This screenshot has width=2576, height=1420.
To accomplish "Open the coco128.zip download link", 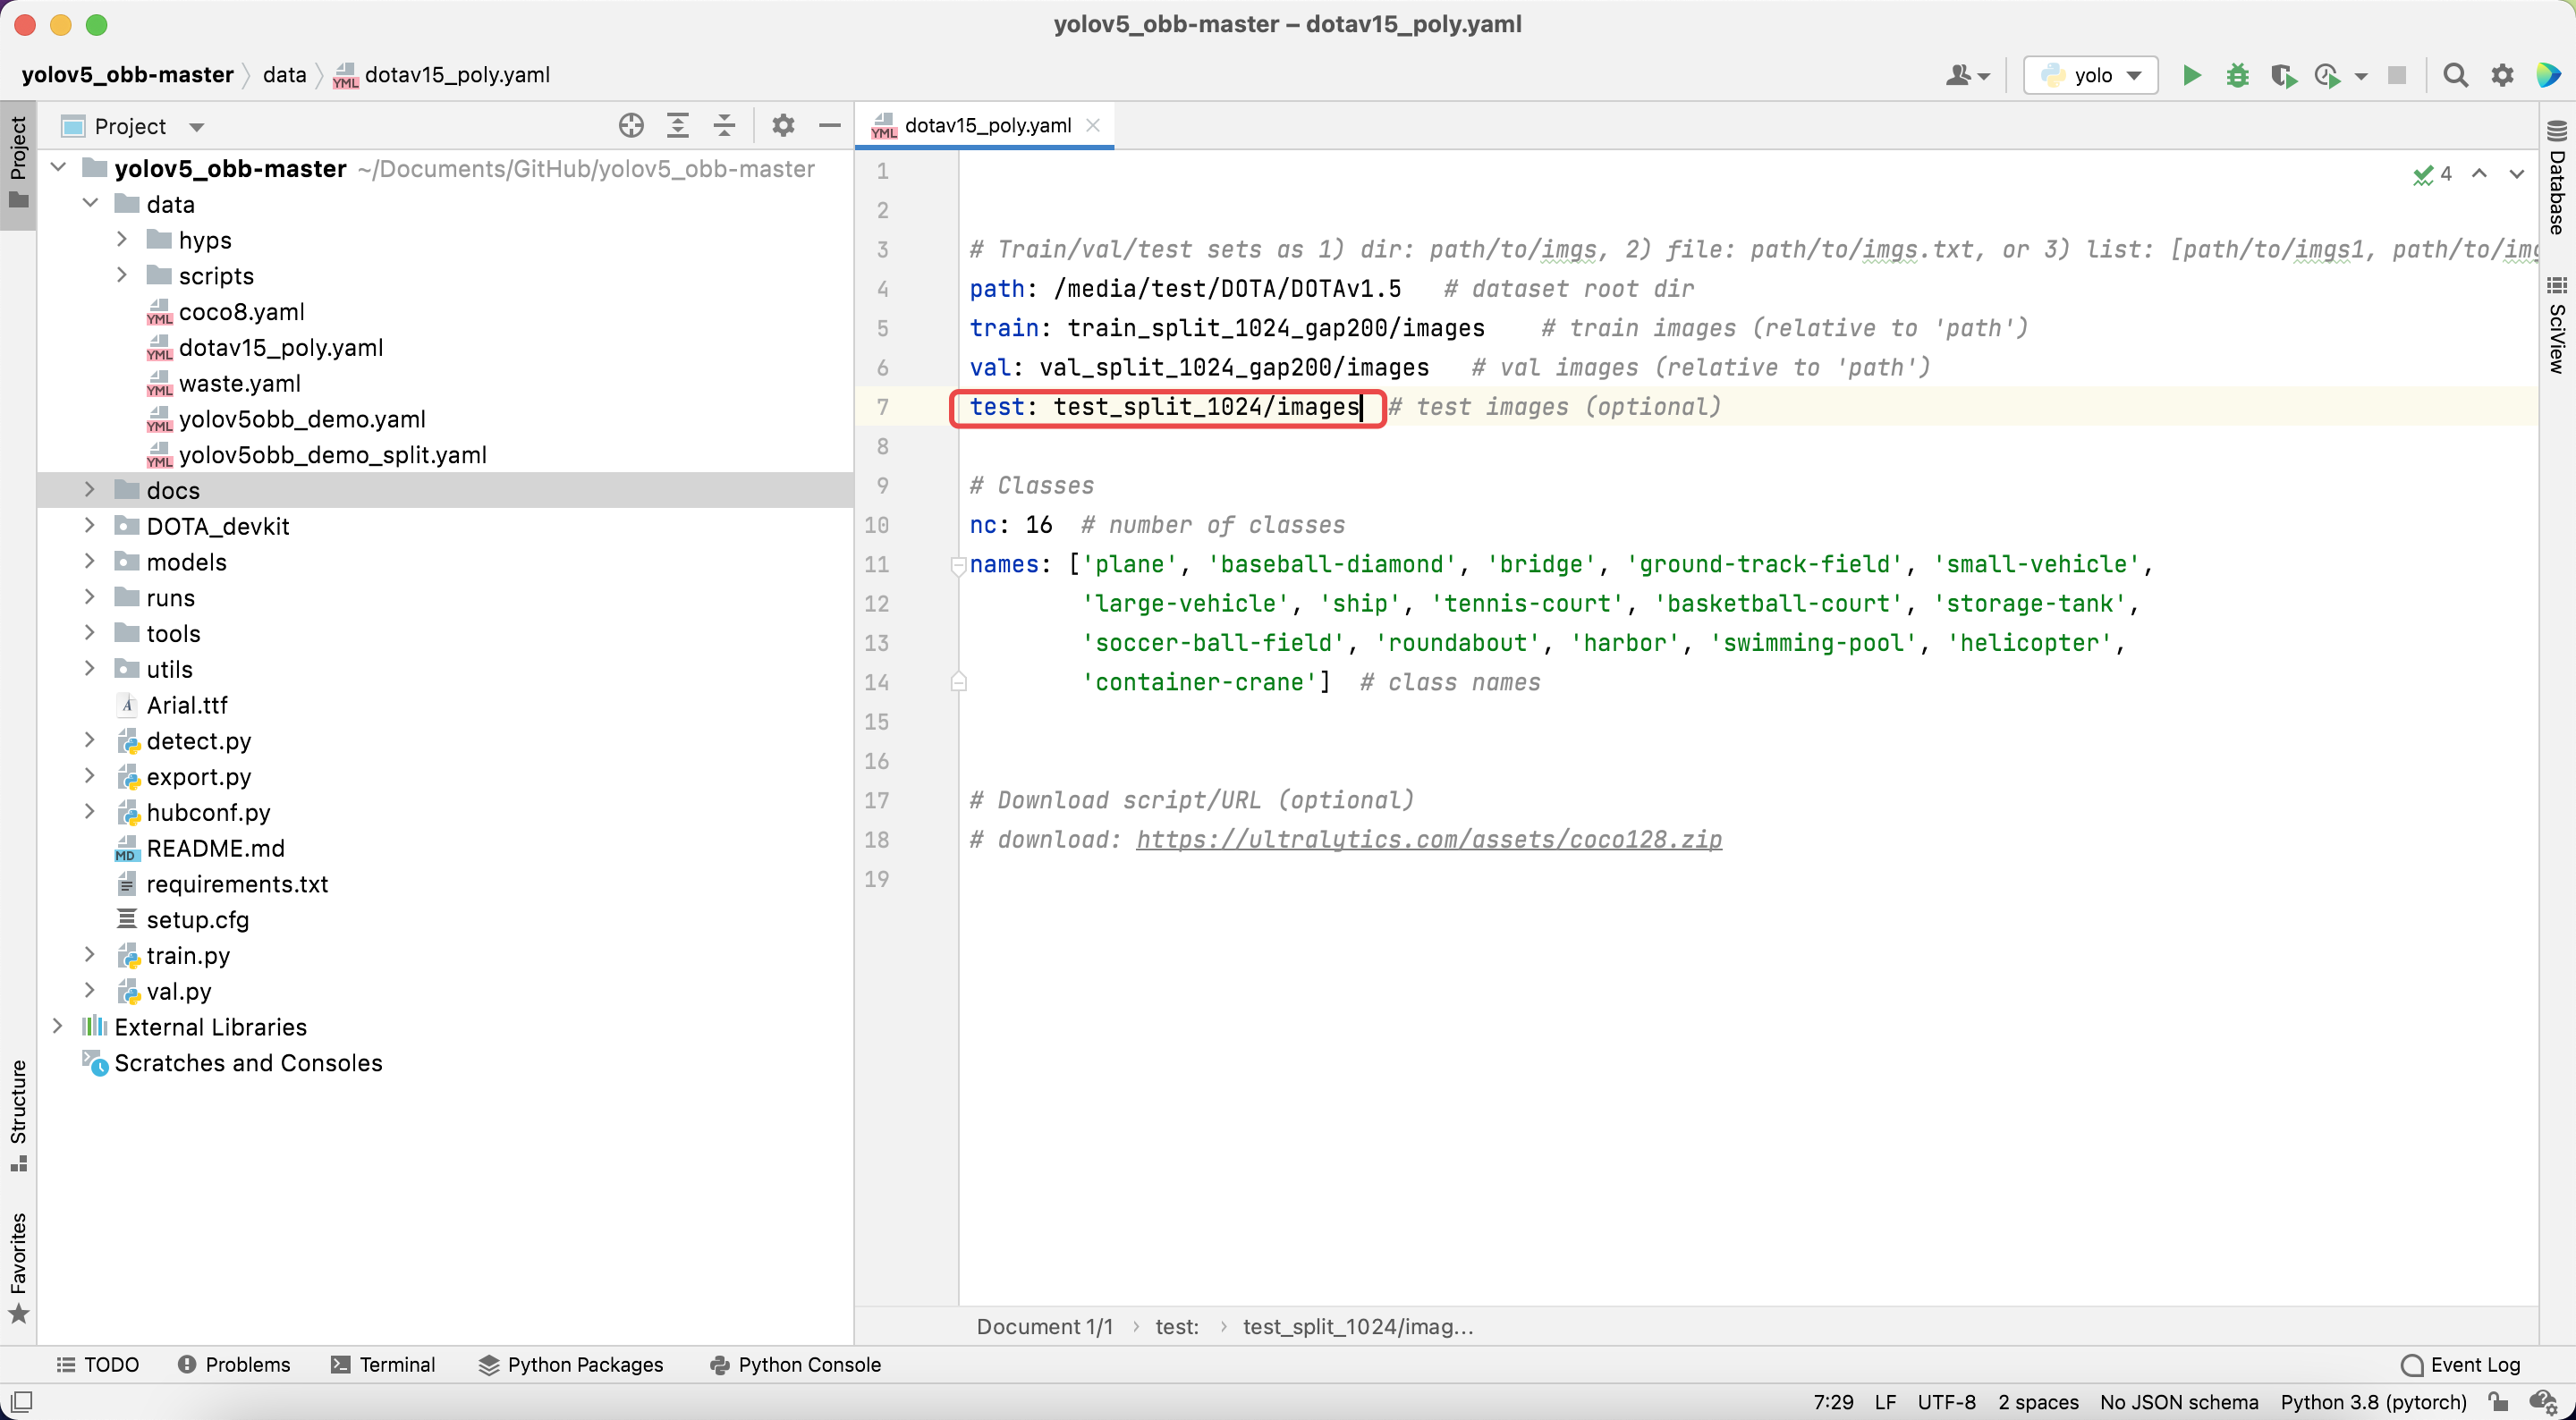I will click(1428, 839).
